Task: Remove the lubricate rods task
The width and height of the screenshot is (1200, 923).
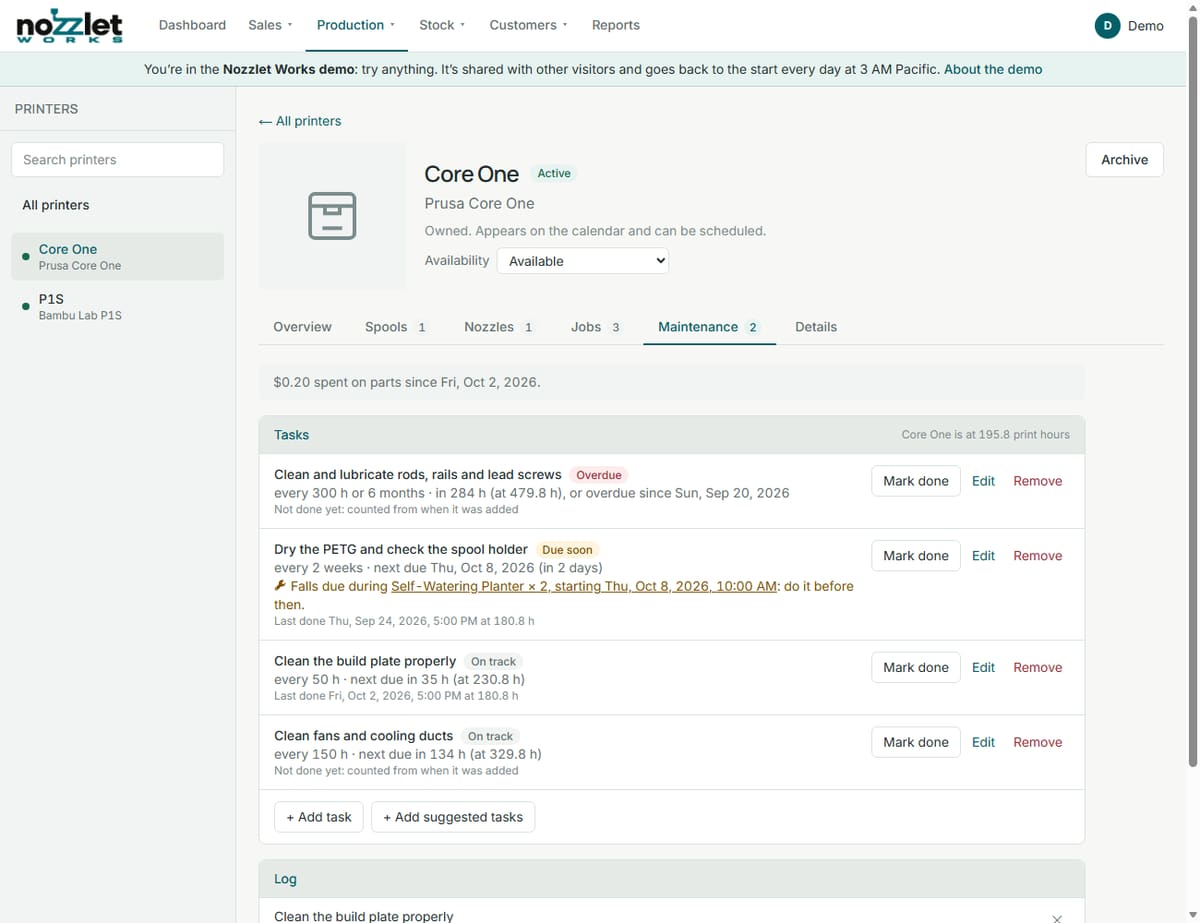Action: click(1038, 481)
